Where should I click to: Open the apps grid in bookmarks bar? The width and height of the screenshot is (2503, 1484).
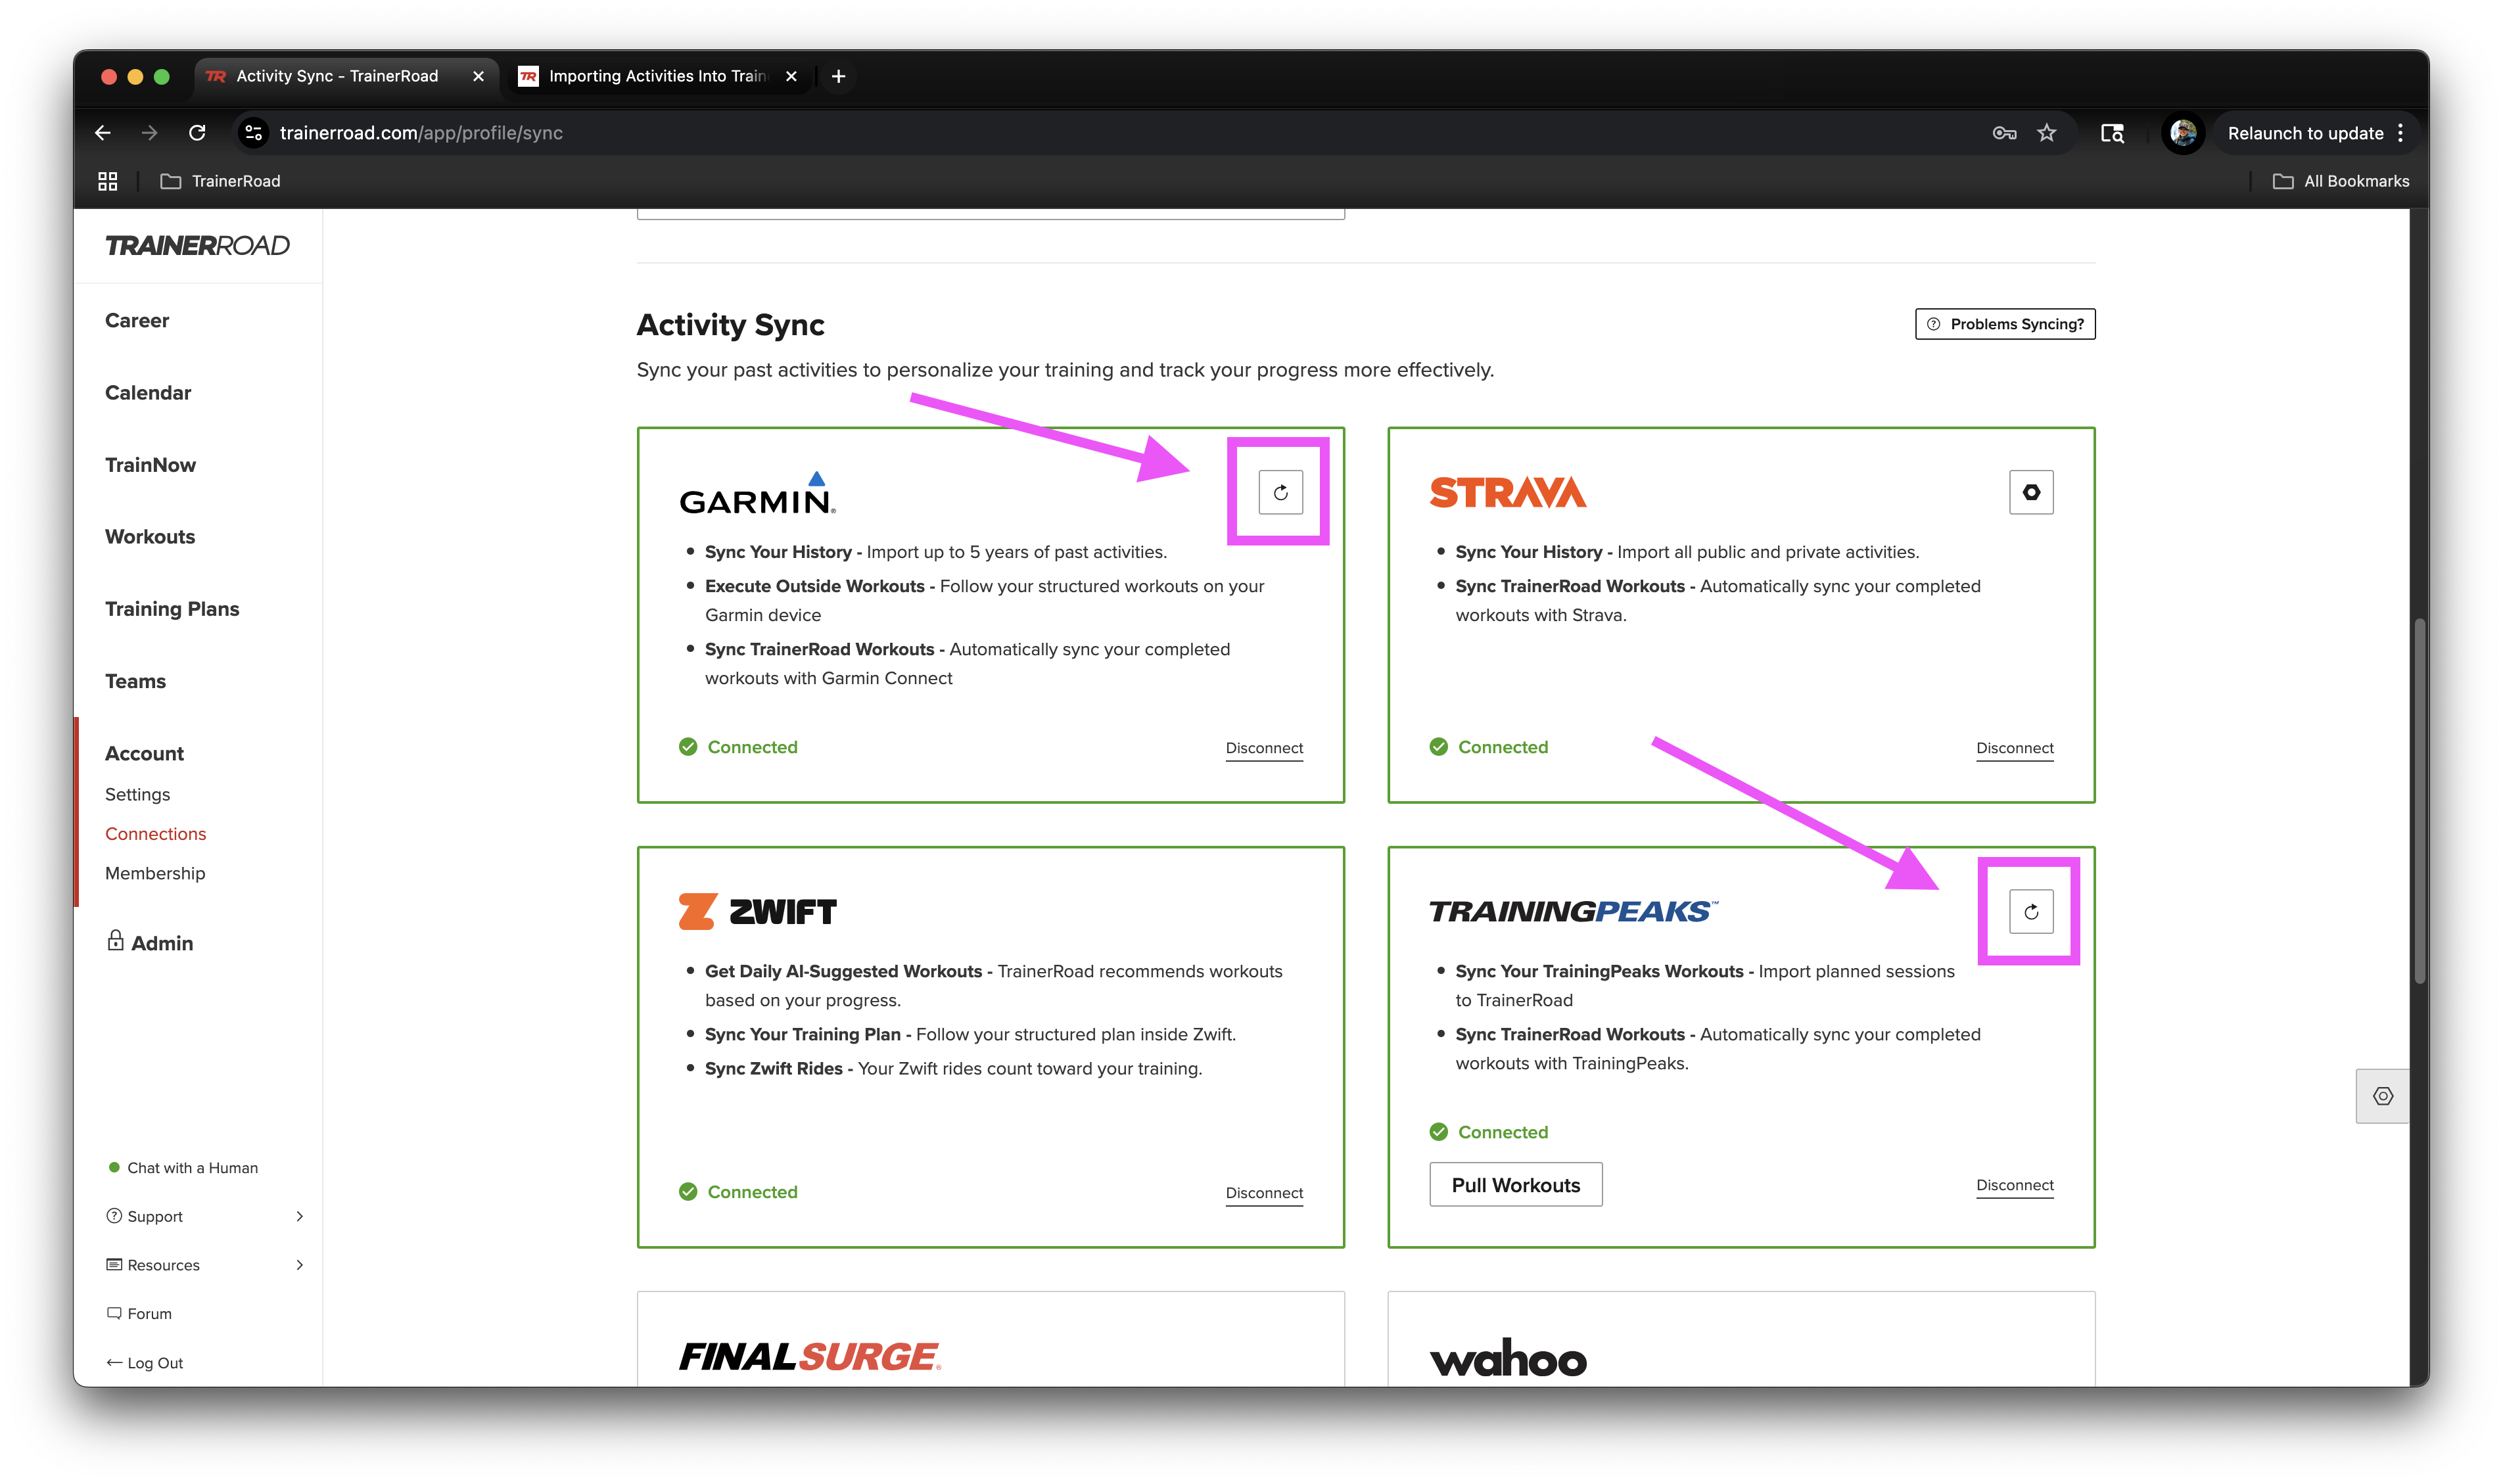click(108, 181)
